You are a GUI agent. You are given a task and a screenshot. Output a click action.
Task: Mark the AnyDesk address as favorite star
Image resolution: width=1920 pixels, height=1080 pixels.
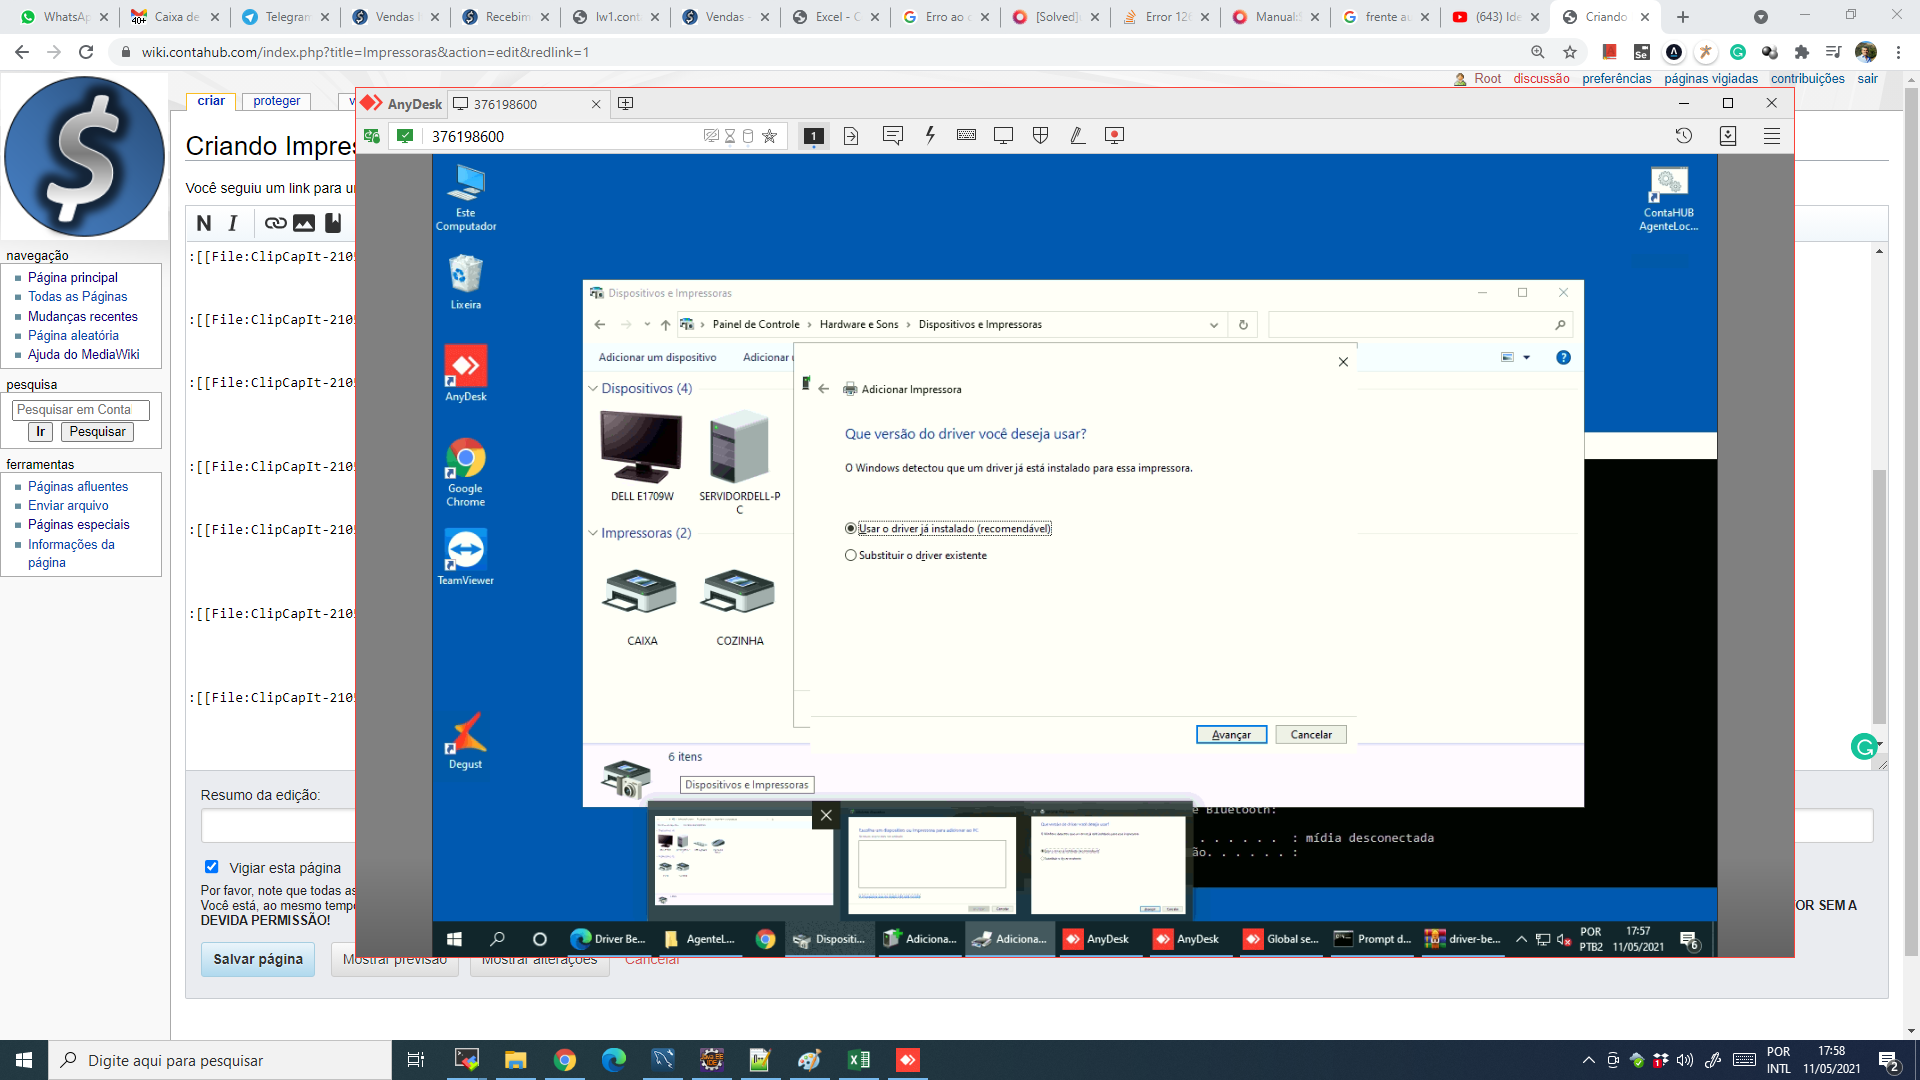pos(769,136)
